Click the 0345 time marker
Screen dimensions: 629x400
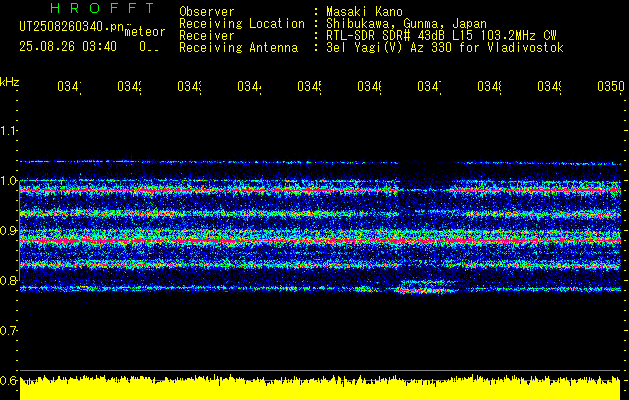(x=309, y=86)
